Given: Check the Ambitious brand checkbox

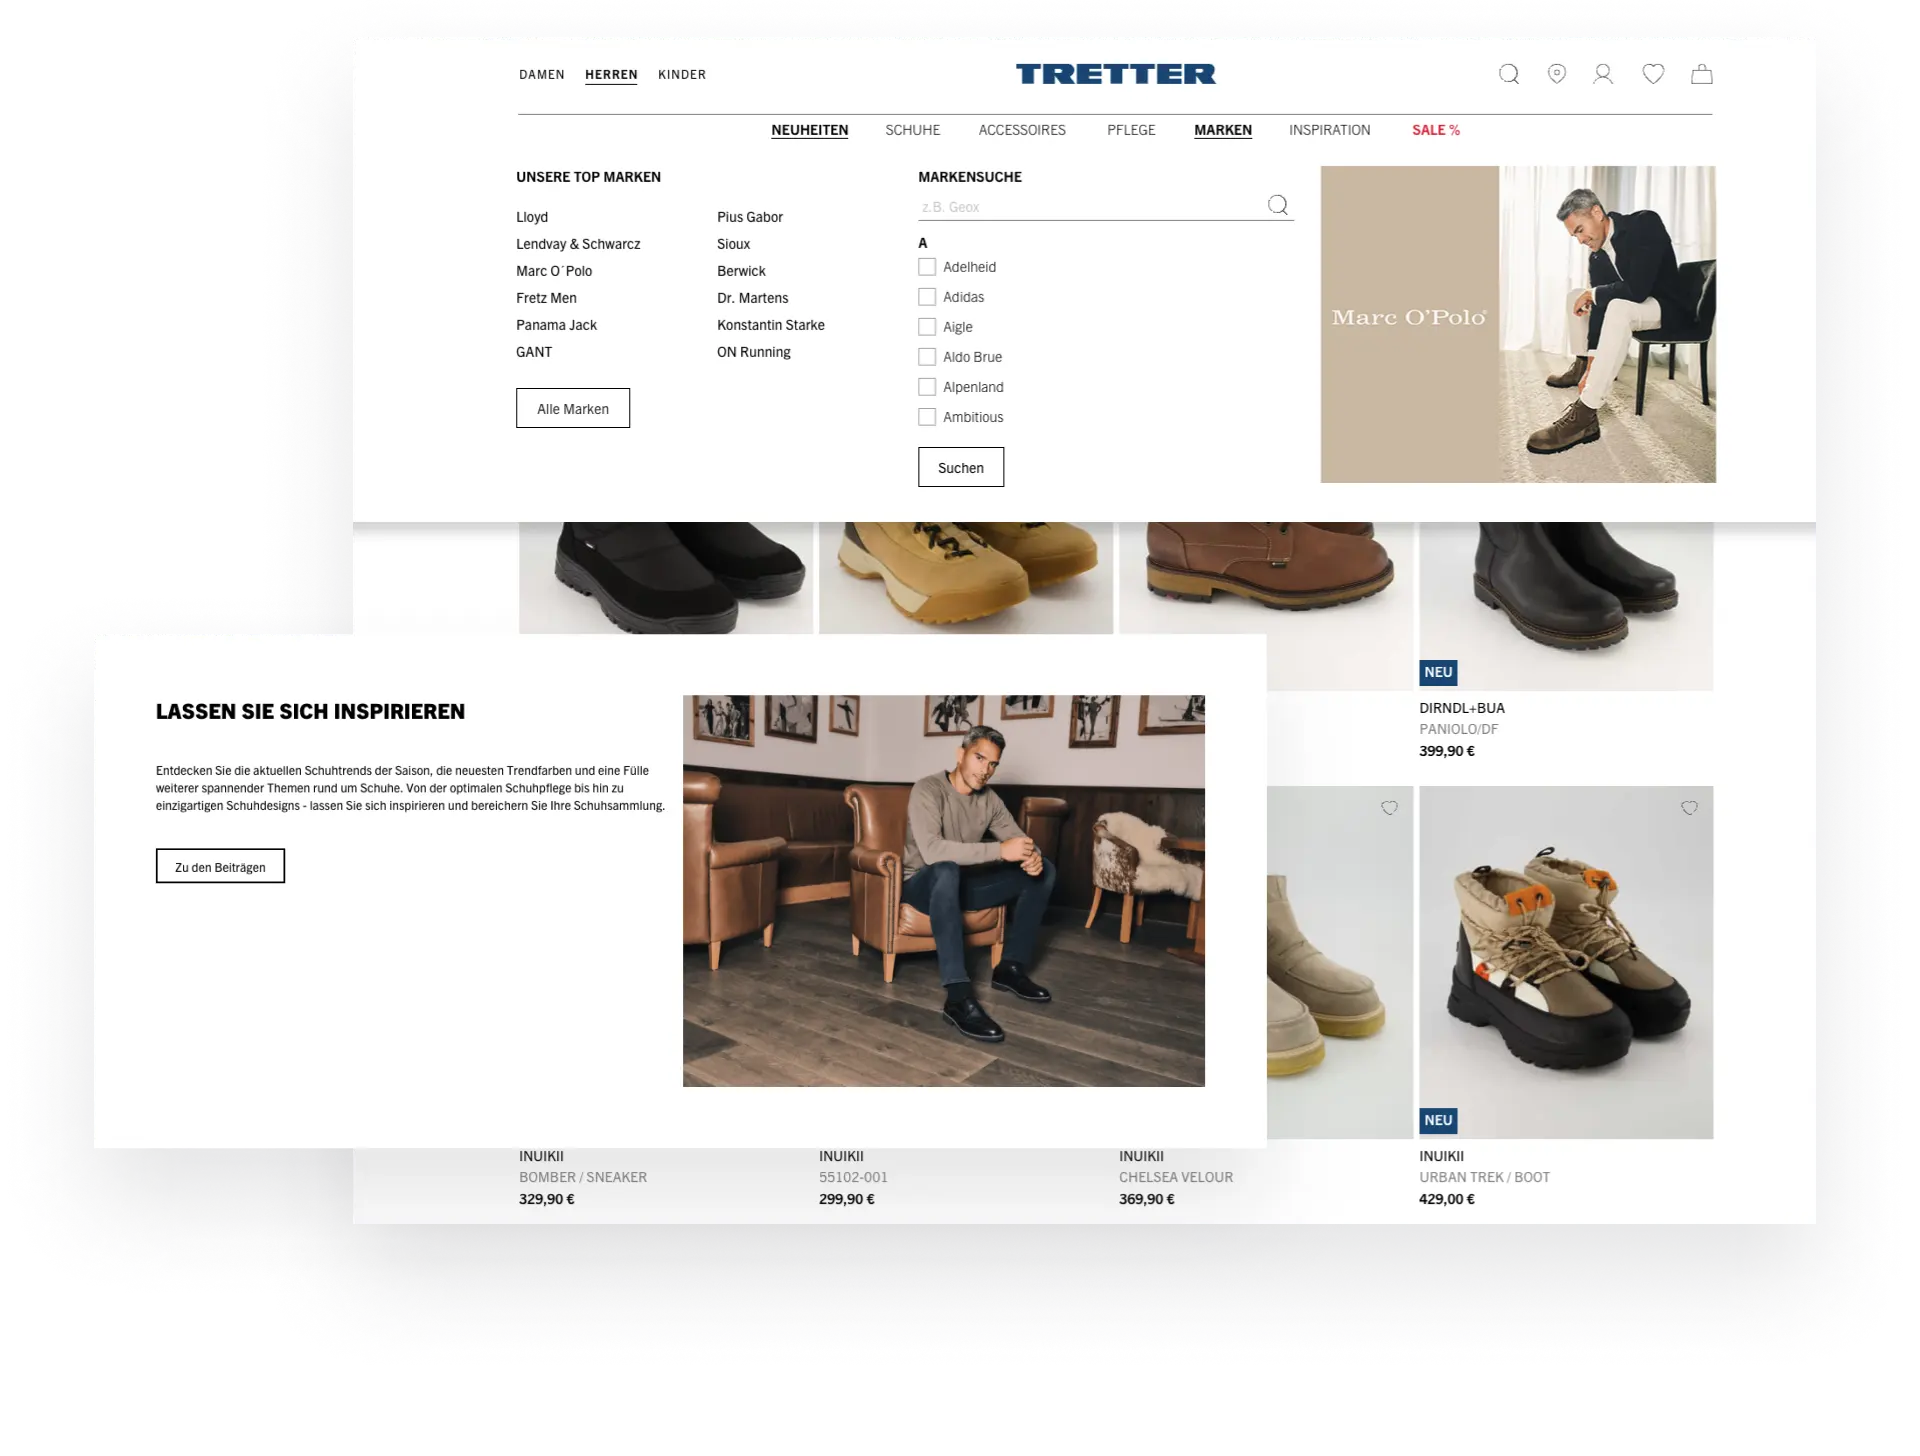Looking at the screenshot, I should (x=927, y=417).
